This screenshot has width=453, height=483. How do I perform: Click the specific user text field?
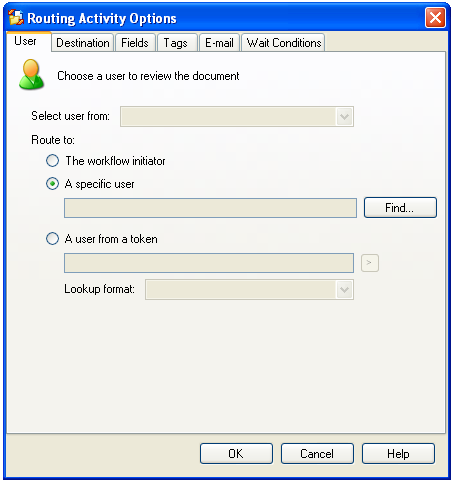click(x=210, y=208)
